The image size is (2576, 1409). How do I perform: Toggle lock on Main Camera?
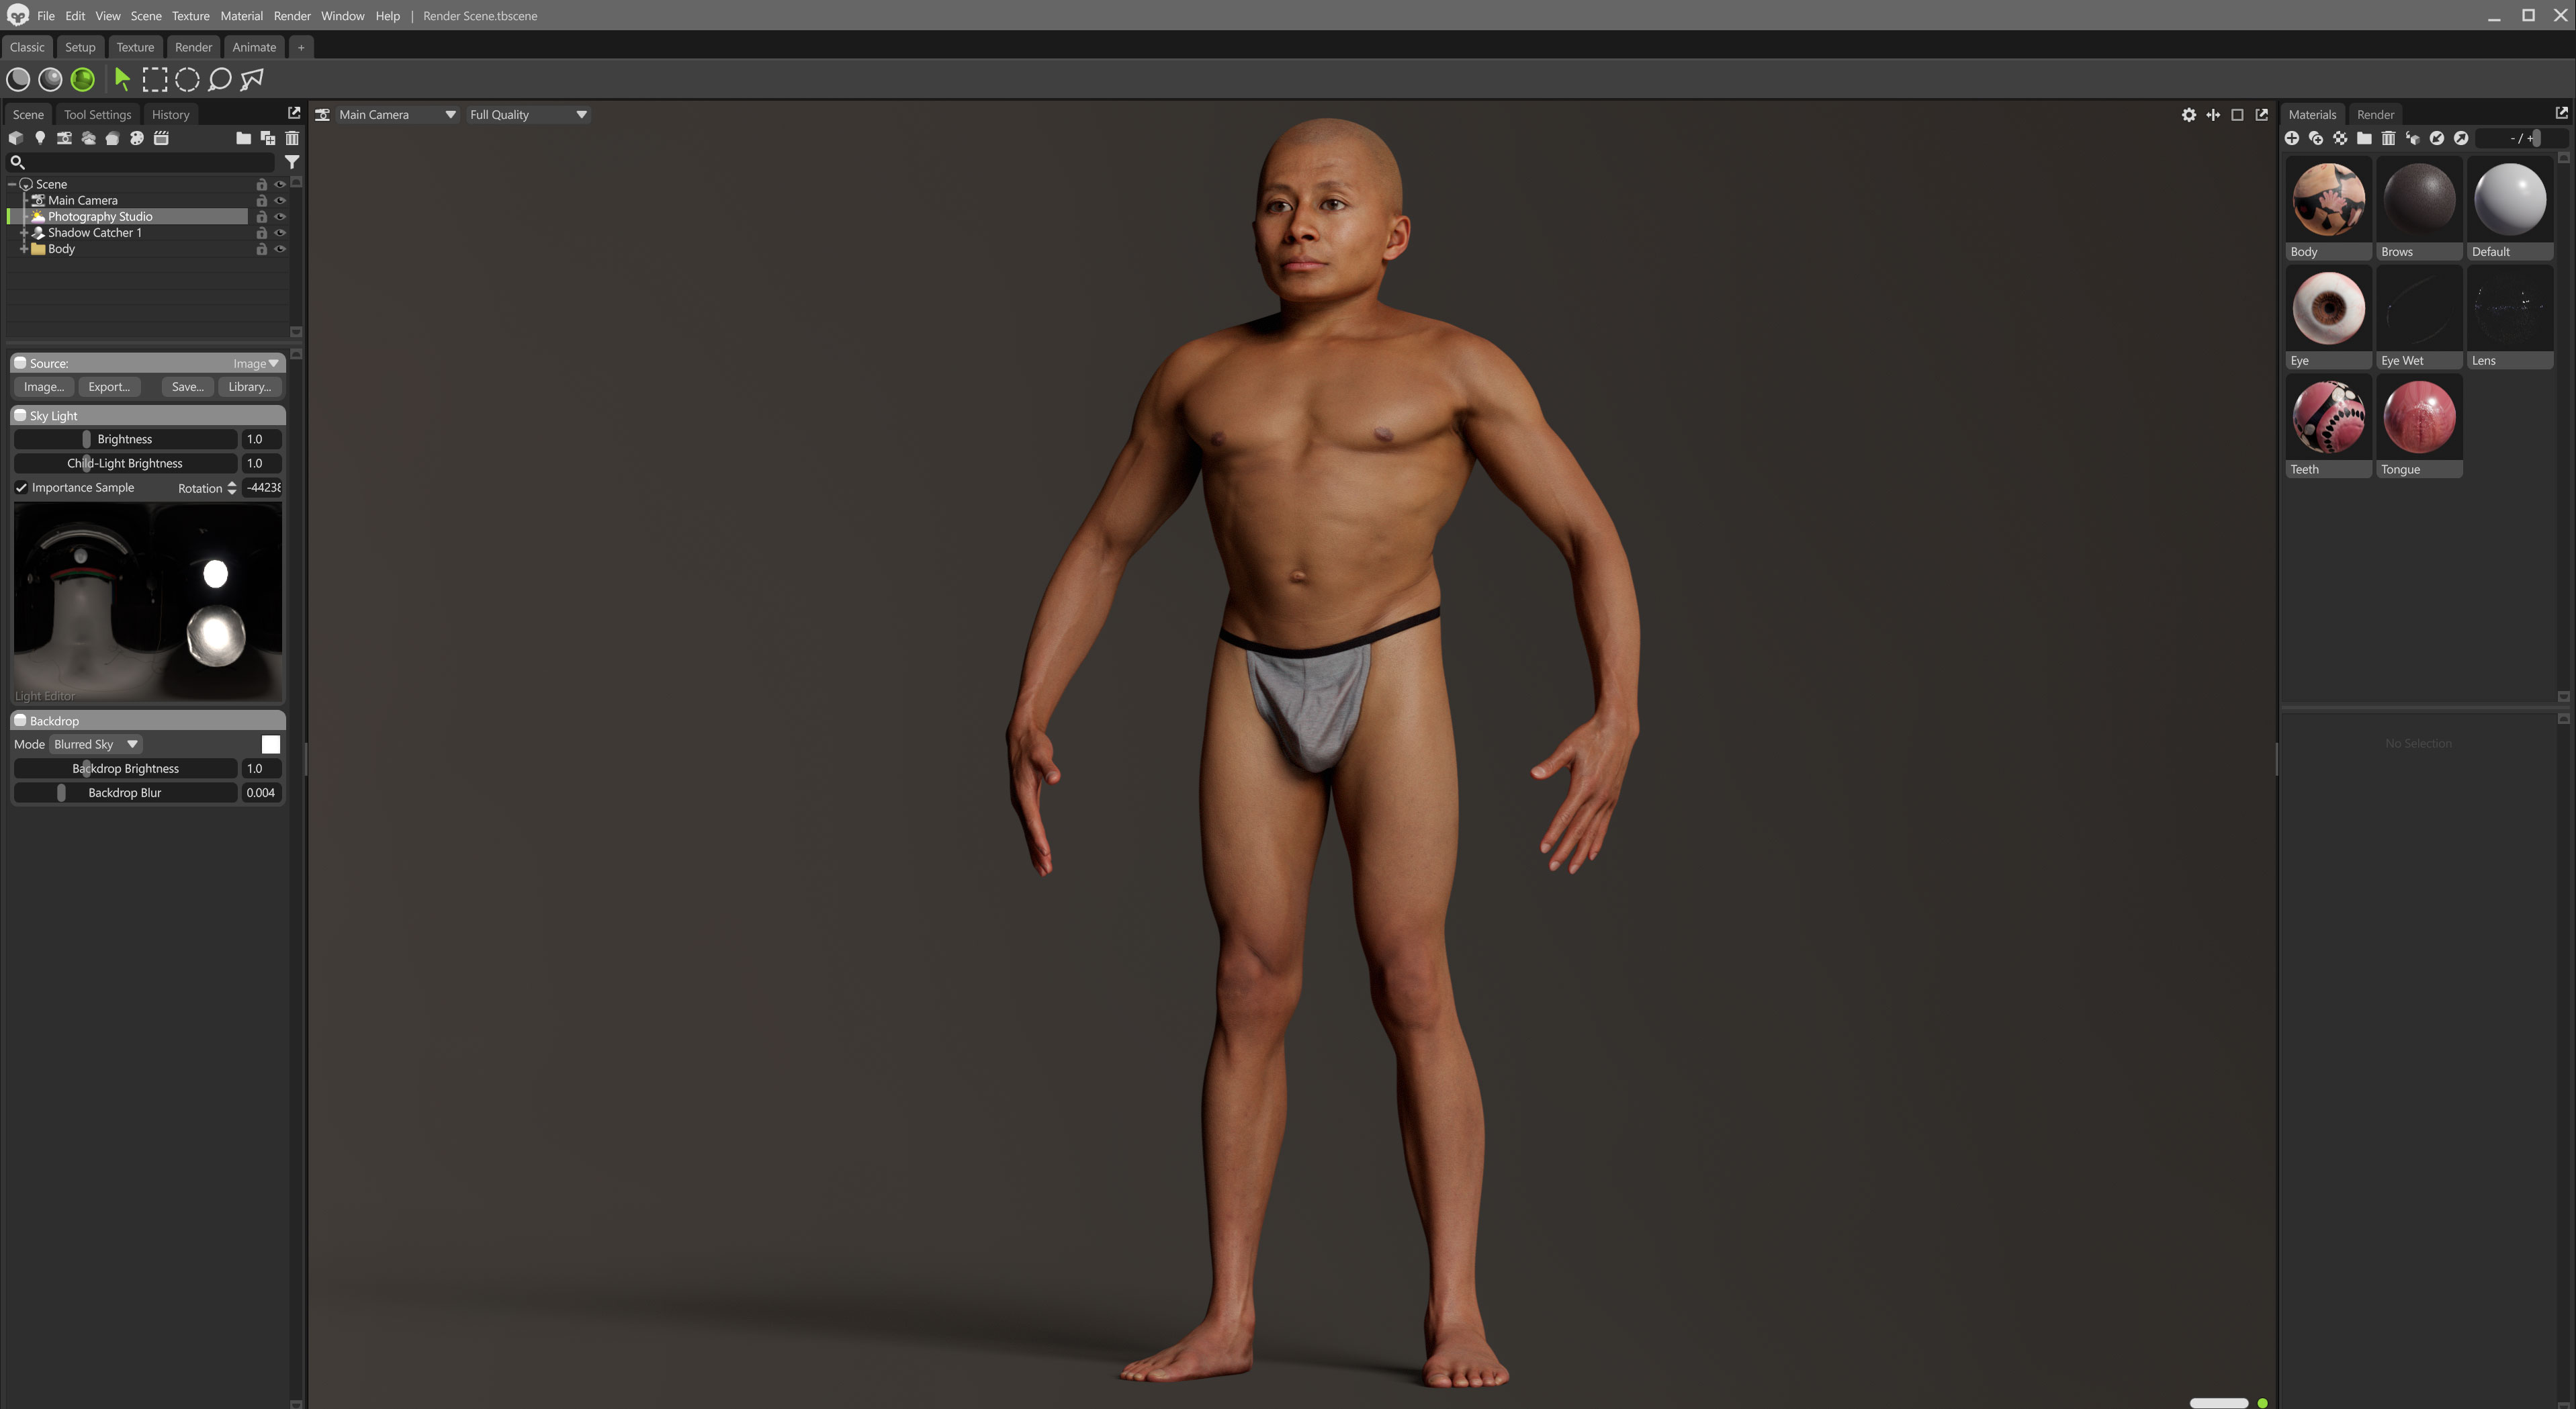click(x=261, y=201)
